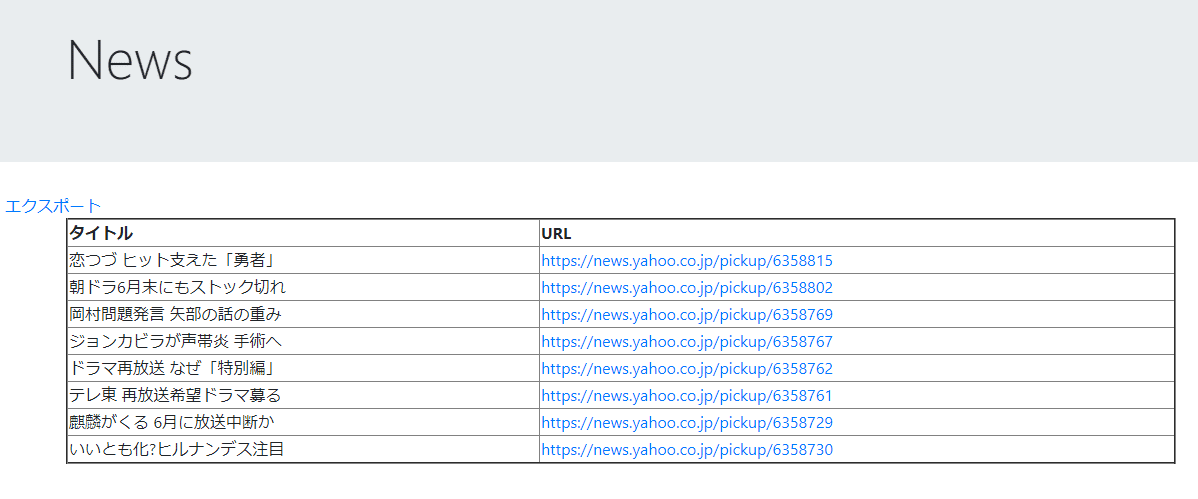1198x499 pixels.
Task: Select the 恋つづ ヒット支えた「勇者」 title cell
Action: [172, 260]
